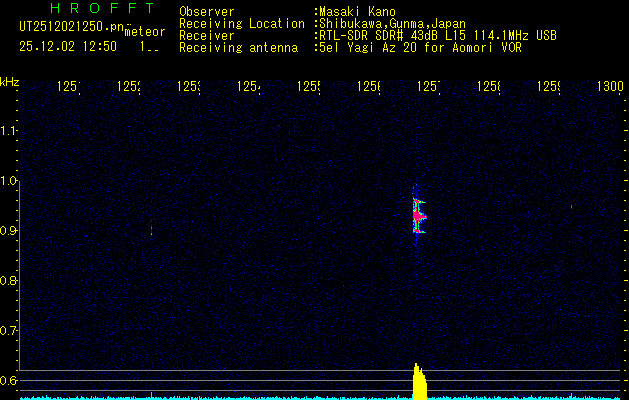Click the 1256 time axis label
This screenshot has width=629, height=400.
pyautogui.click(x=369, y=86)
